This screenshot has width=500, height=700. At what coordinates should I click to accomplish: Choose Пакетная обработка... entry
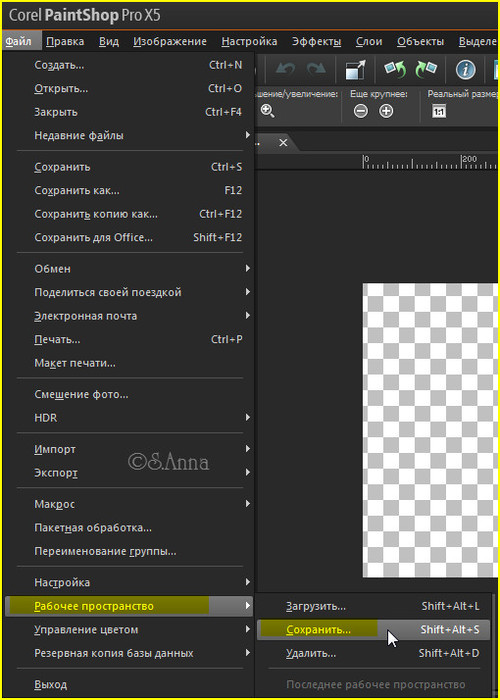tap(129, 528)
